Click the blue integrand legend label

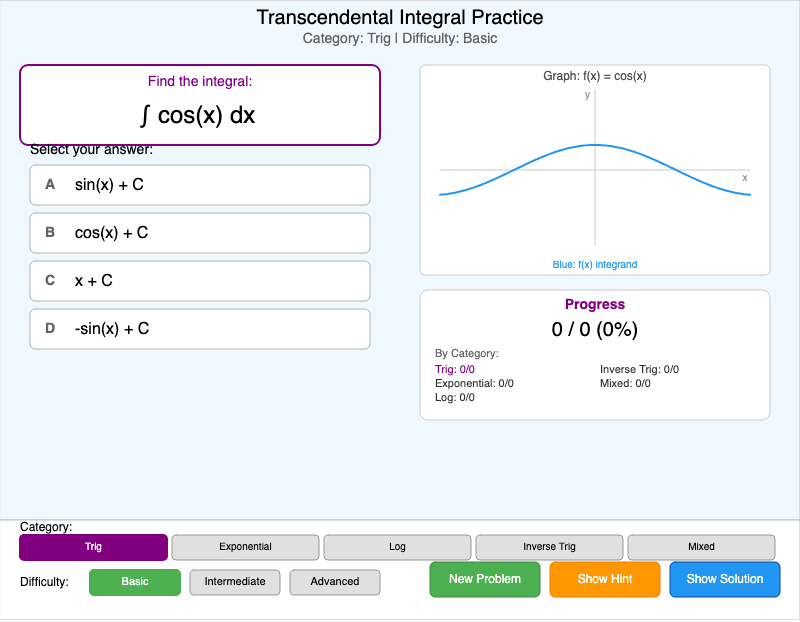click(x=595, y=264)
